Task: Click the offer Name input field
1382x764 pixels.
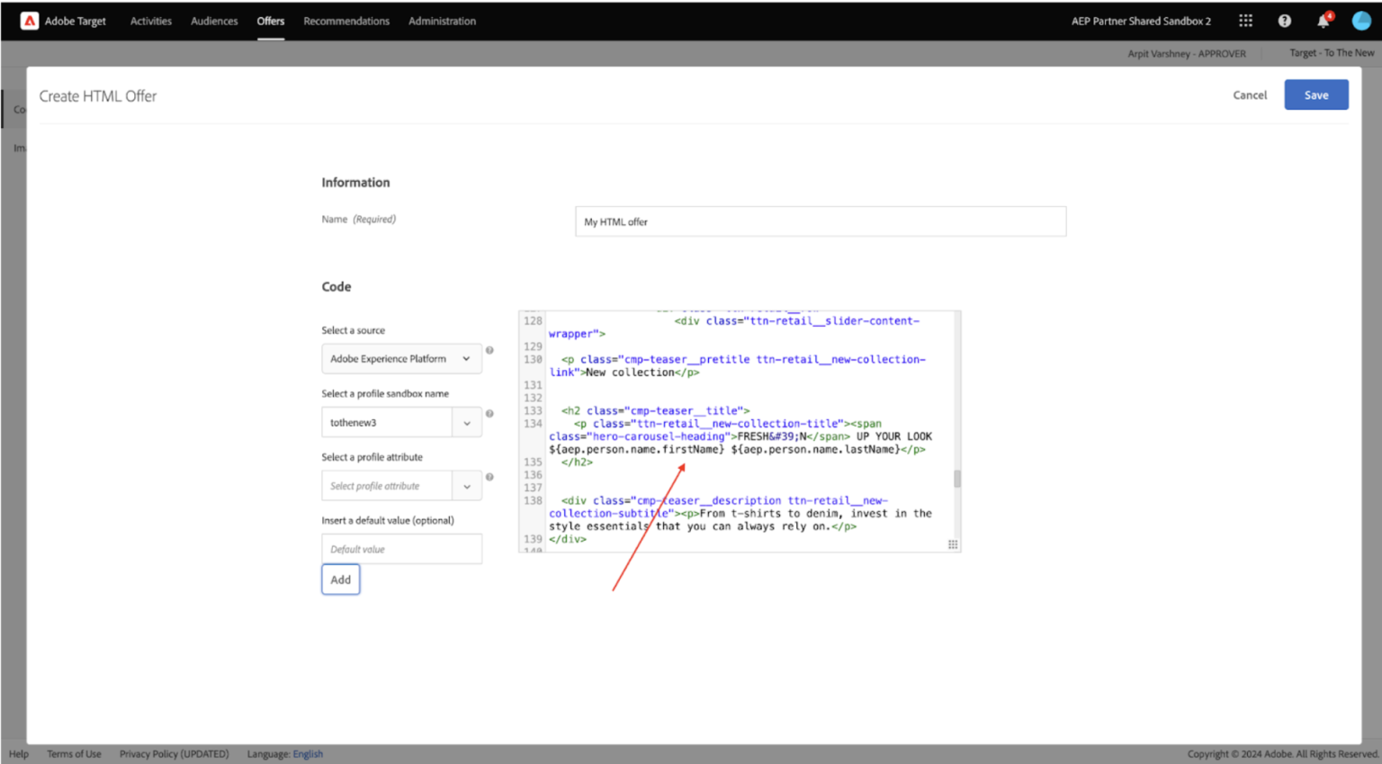Action: tap(820, 221)
